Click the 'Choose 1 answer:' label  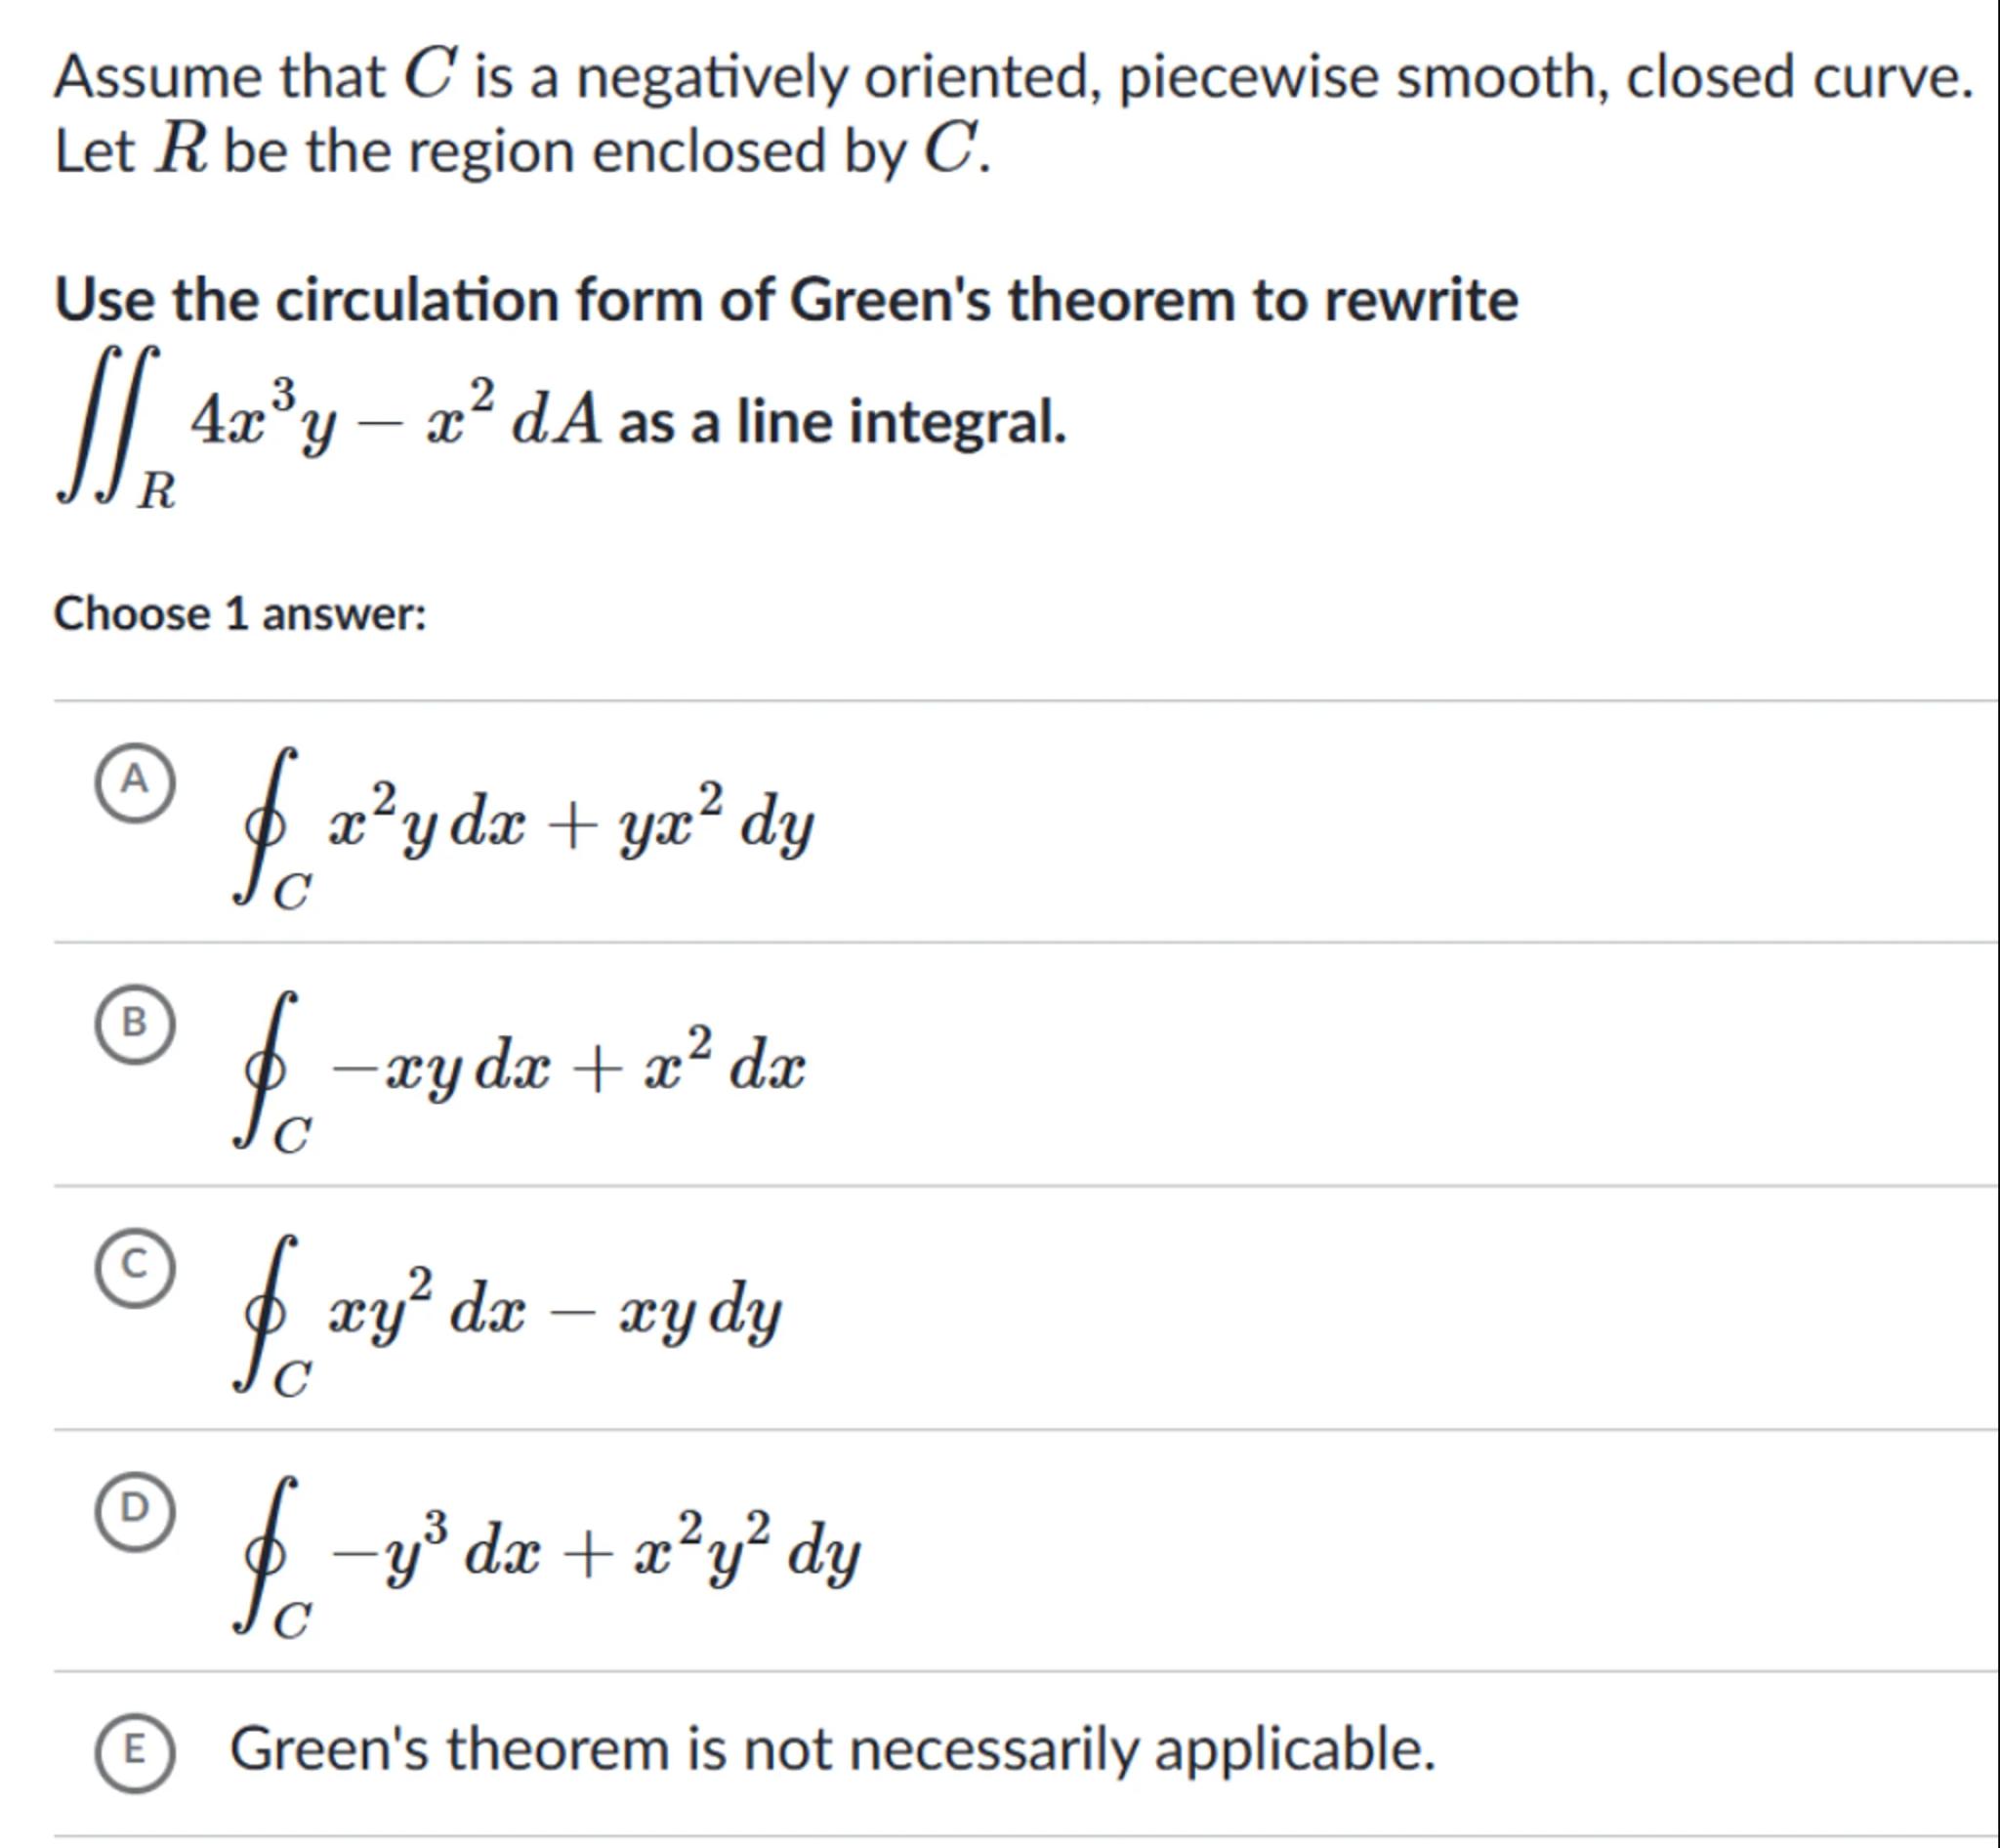click(x=240, y=614)
